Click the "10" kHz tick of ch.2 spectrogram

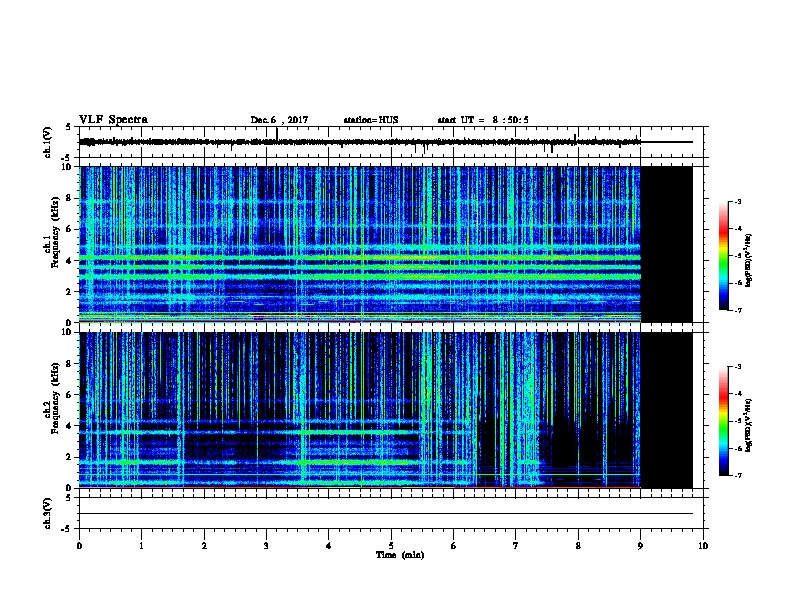(68, 332)
